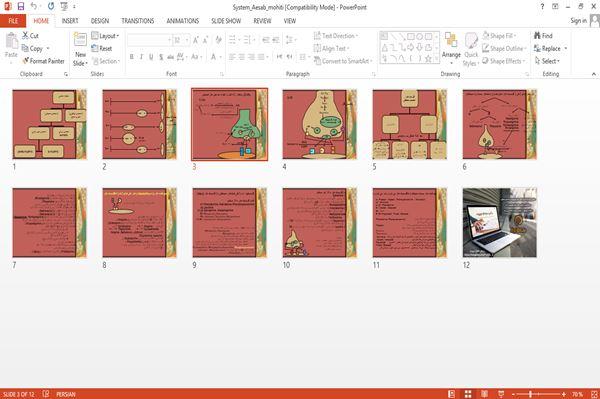Click Format Painter brush

[x=43, y=61]
